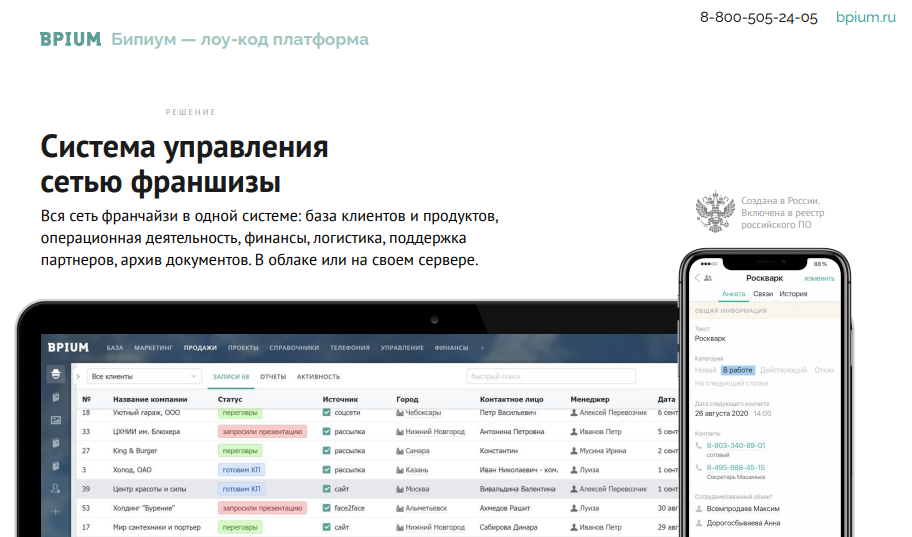The height and width of the screenshot is (537, 912).
Task: Select category Действующий on phone
Action: tap(783, 370)
